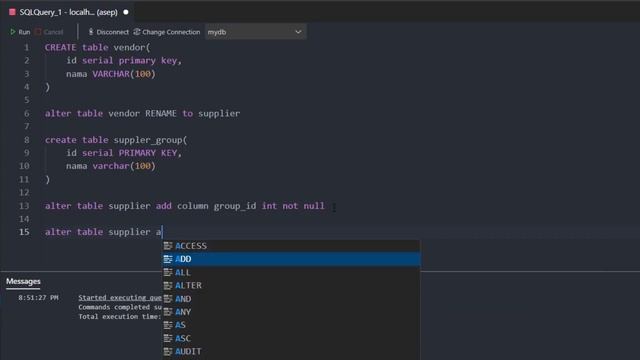Image resolution: width=640 pixels, height=360 pixels.
Task: Choose ADD from the autocomplete list
Action: pos(291,259)
